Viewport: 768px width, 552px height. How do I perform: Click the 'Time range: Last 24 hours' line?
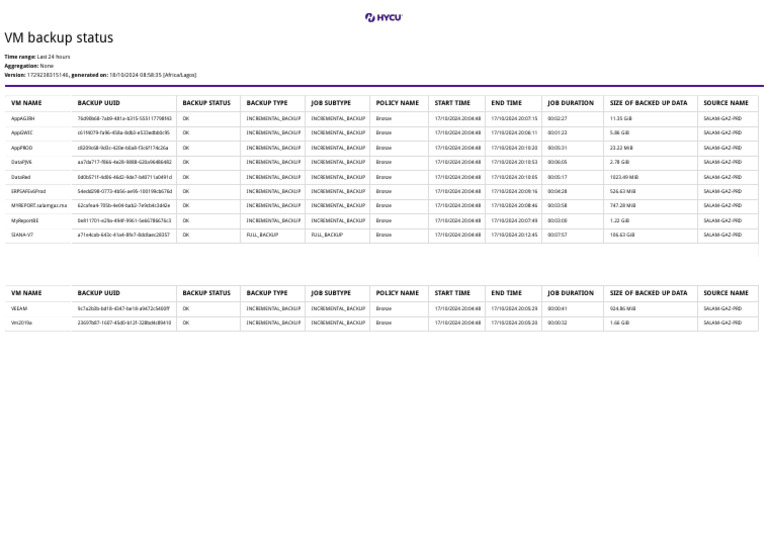(x=37, y=57)
